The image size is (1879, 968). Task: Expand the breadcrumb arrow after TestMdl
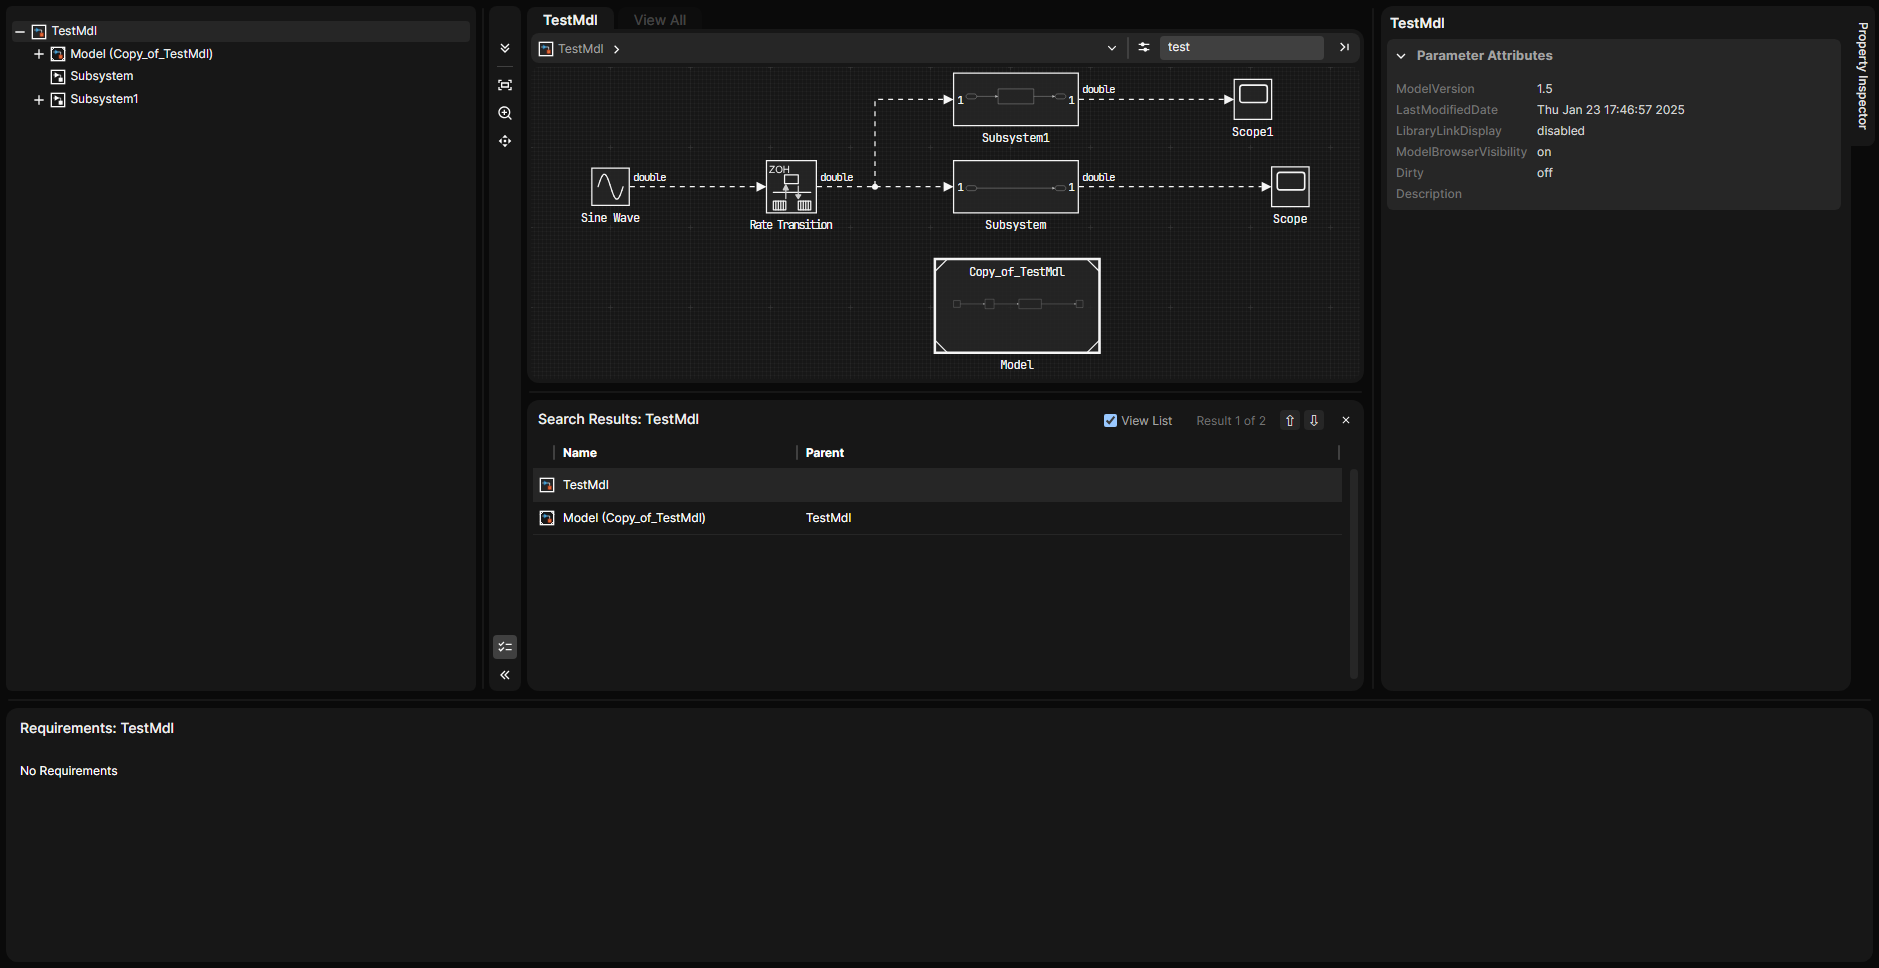616,49
